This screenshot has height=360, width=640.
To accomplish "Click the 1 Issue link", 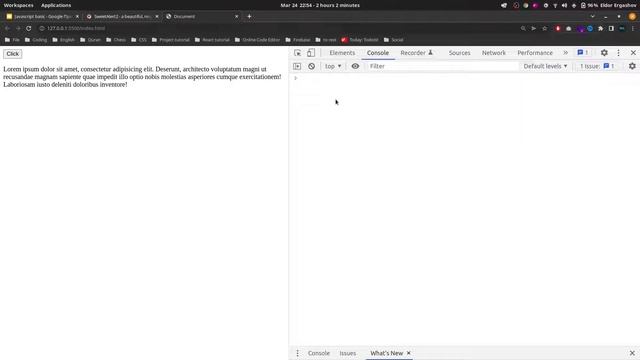I will point(597,66).
